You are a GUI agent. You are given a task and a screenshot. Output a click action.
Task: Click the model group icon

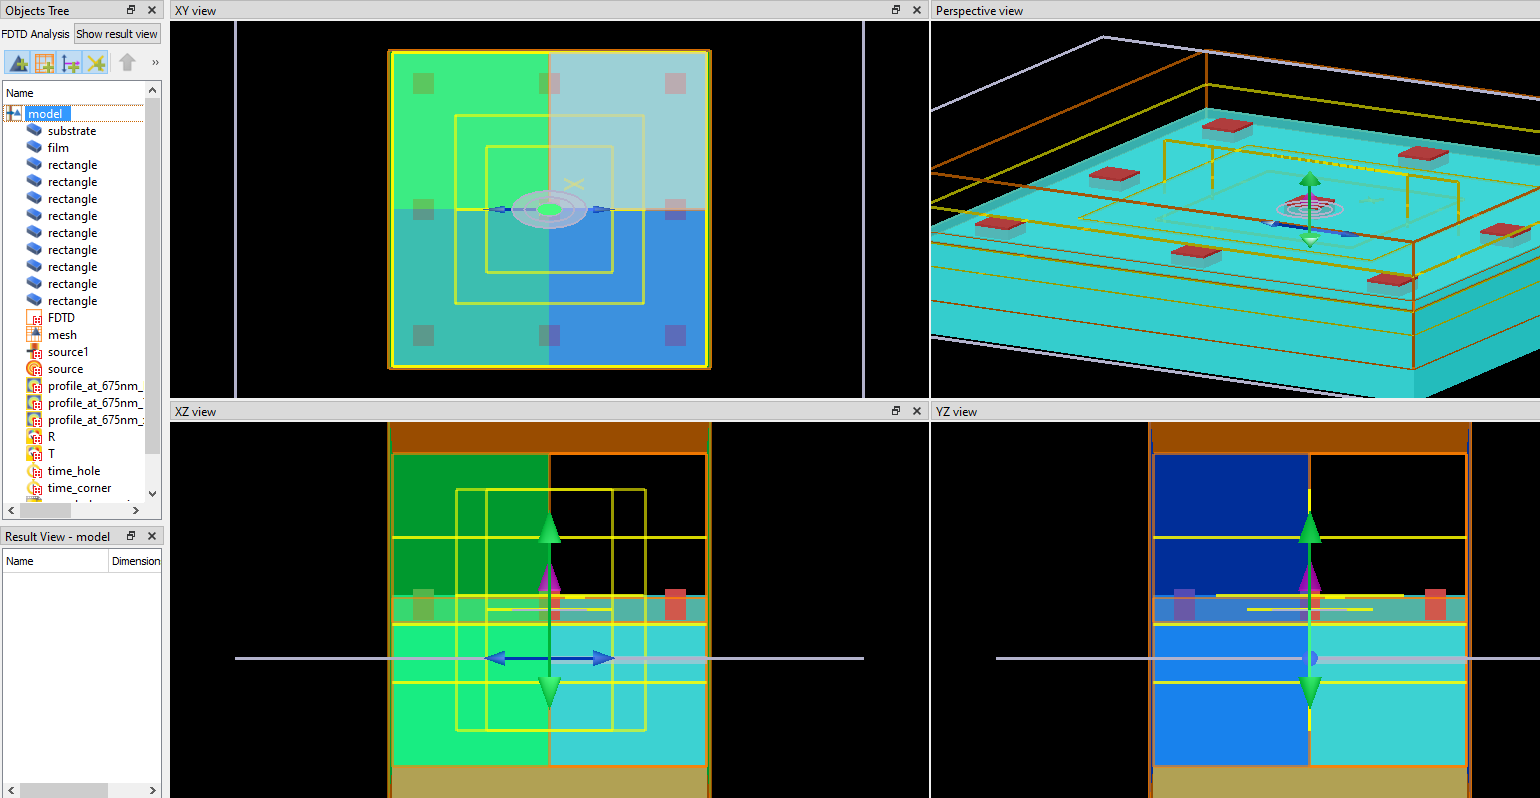click(14, 114)
